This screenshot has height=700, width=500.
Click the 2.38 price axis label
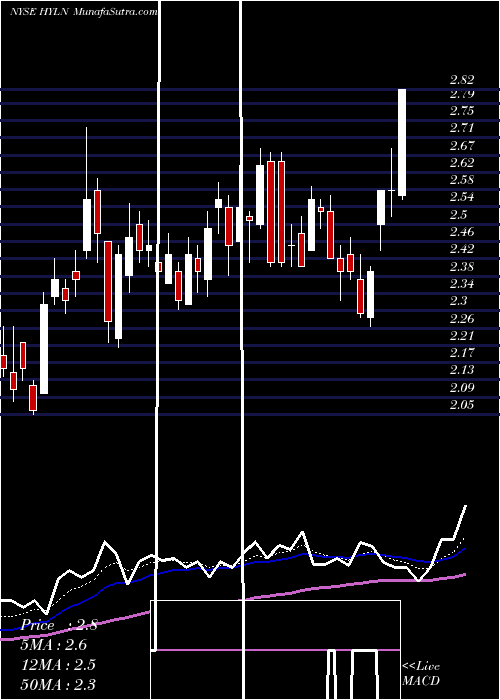462,267
